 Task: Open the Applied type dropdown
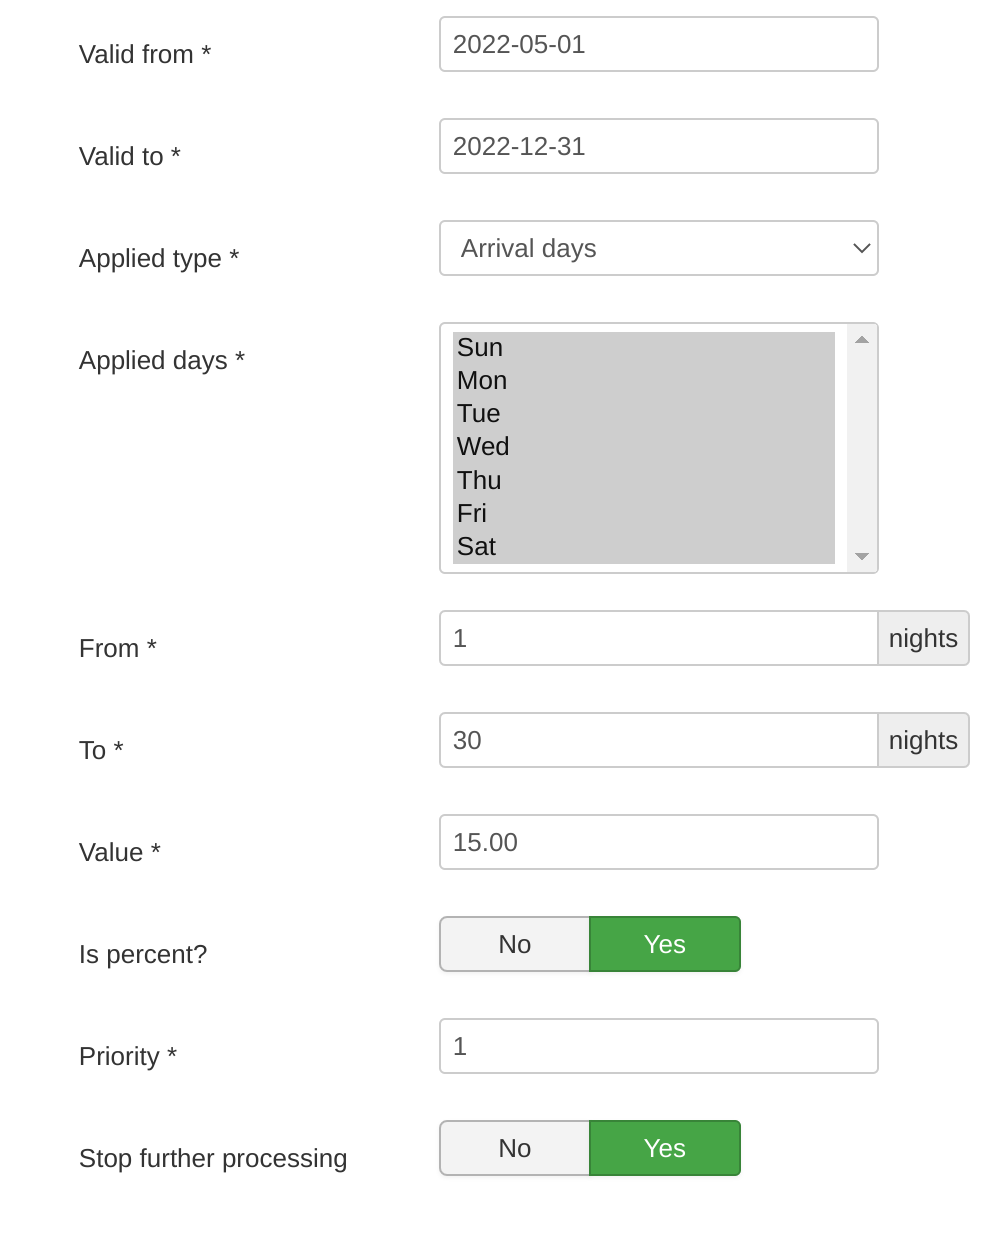click(x=658, y=248)
